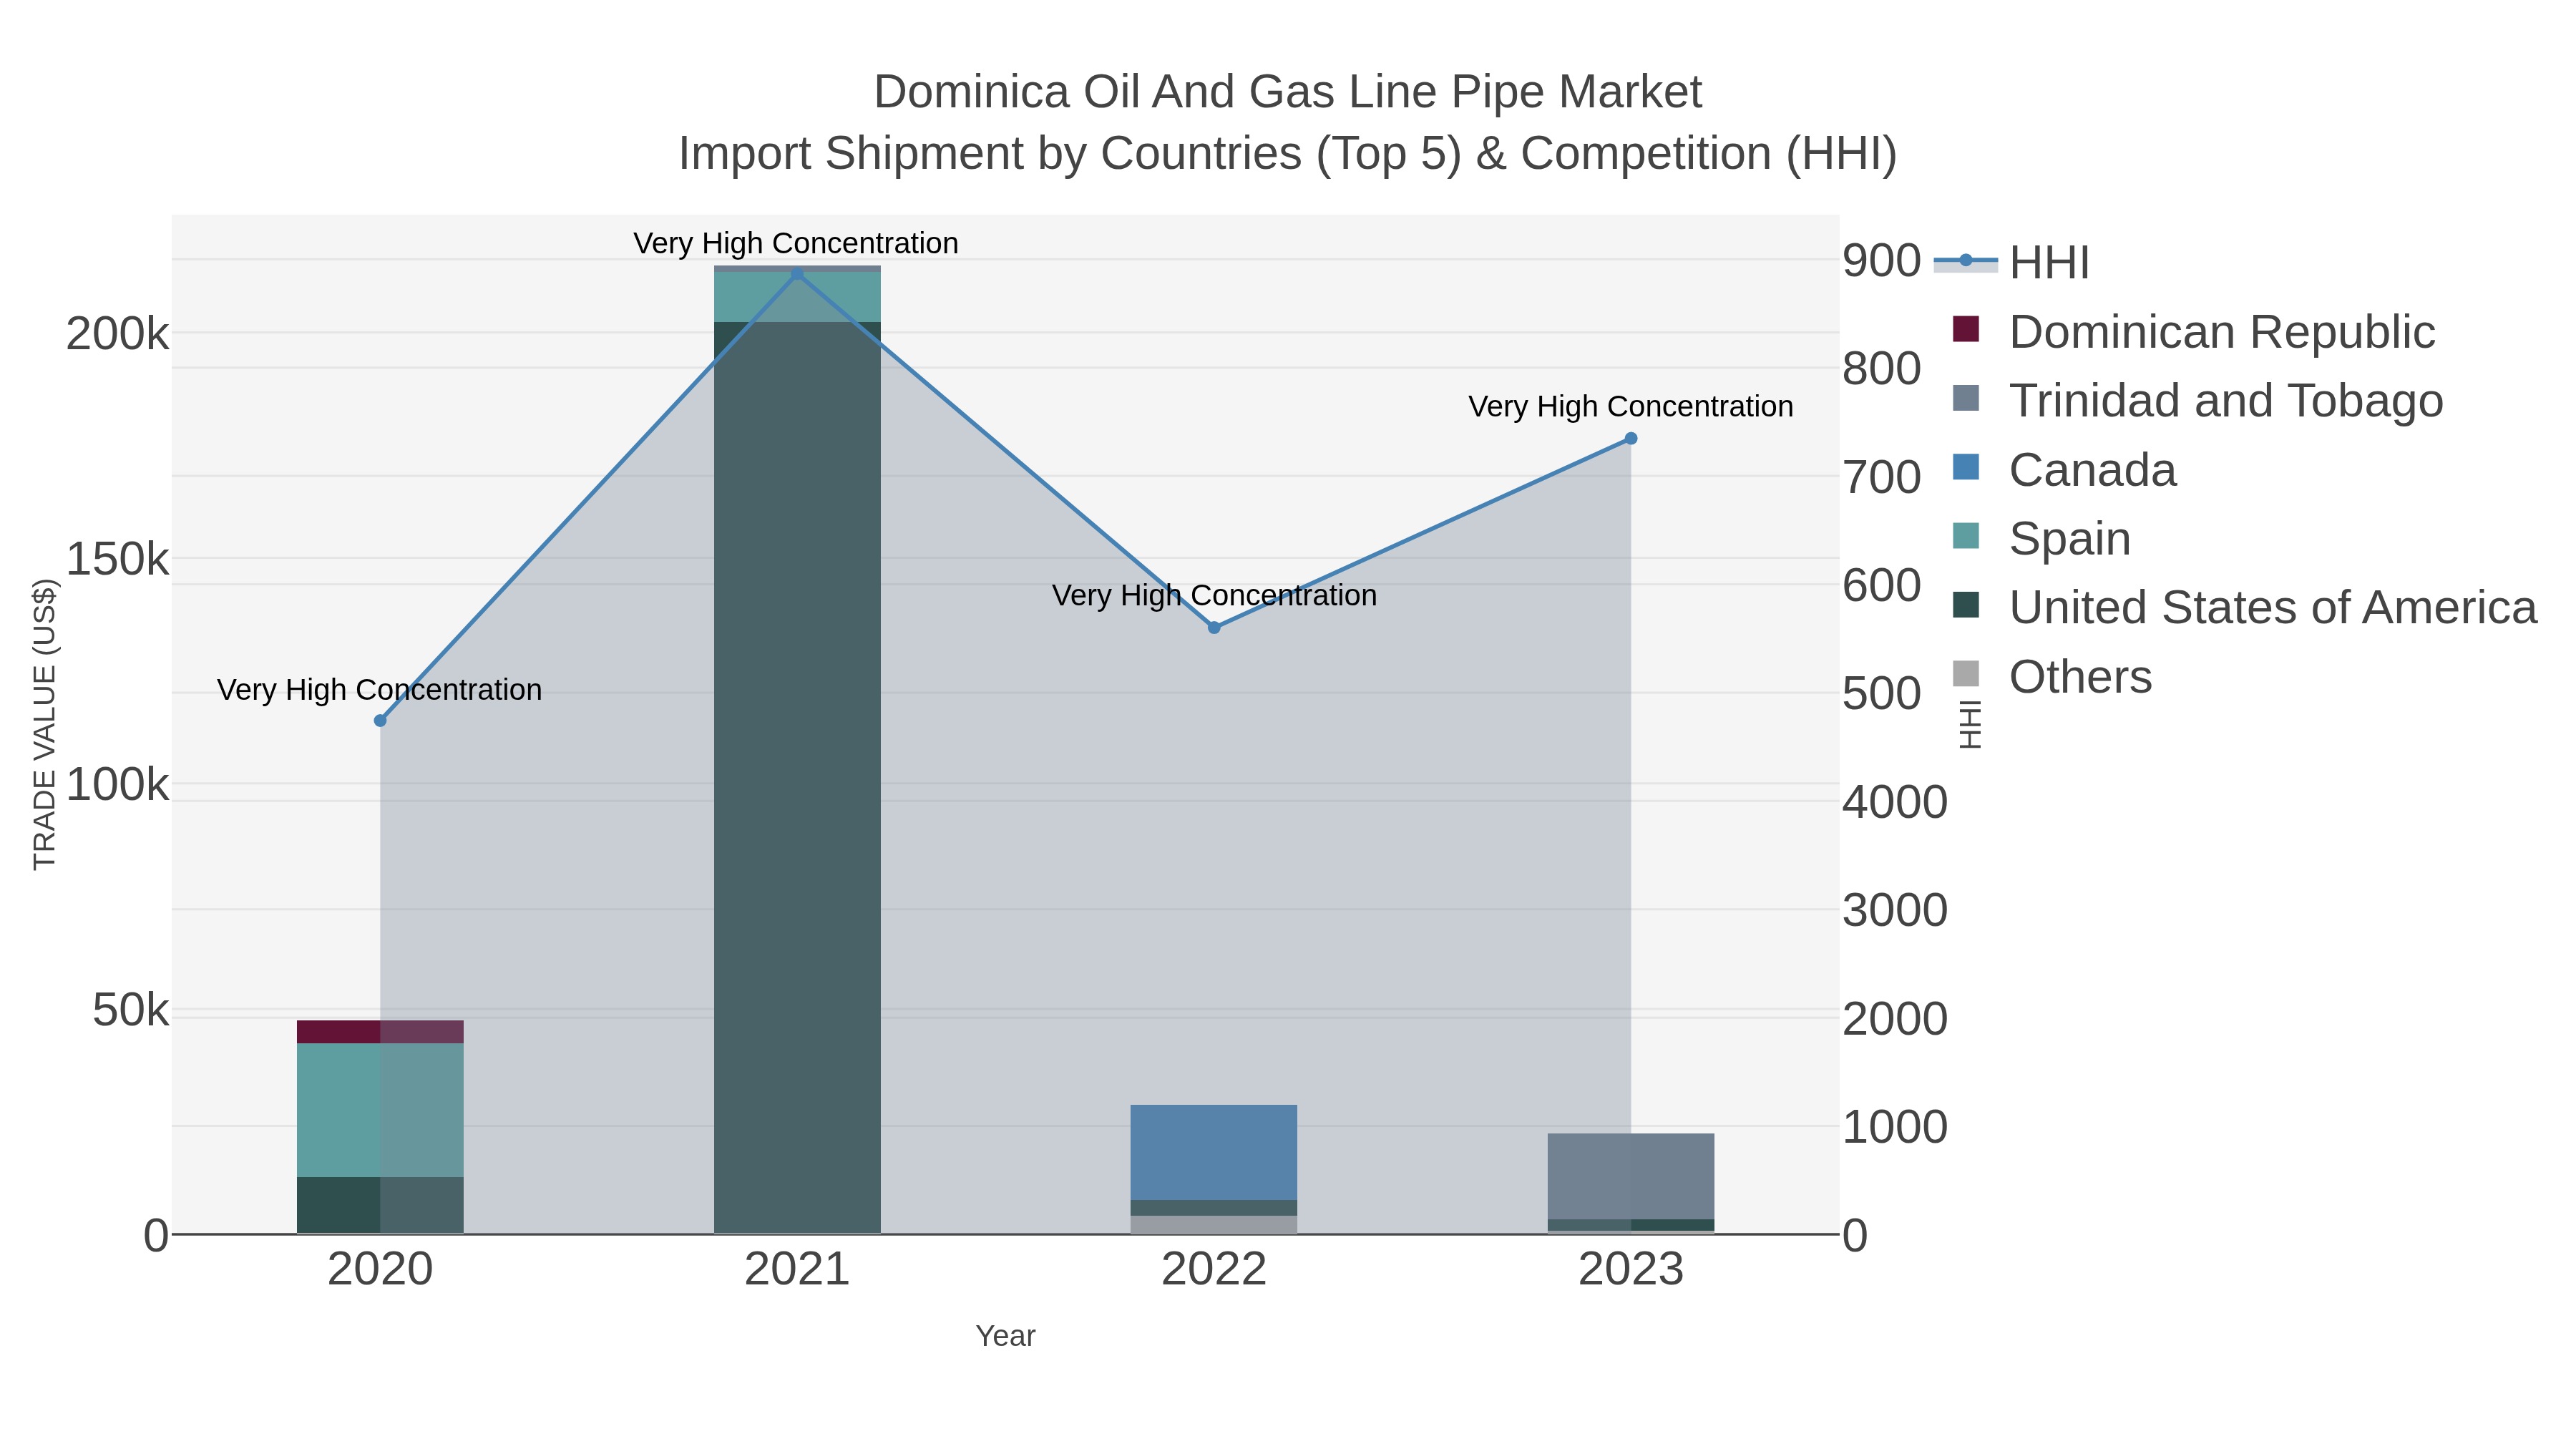Click the TRADE VALUE (US$) axis title
This screenshot has height=1449, width=2576.
(x=45, y=724)
